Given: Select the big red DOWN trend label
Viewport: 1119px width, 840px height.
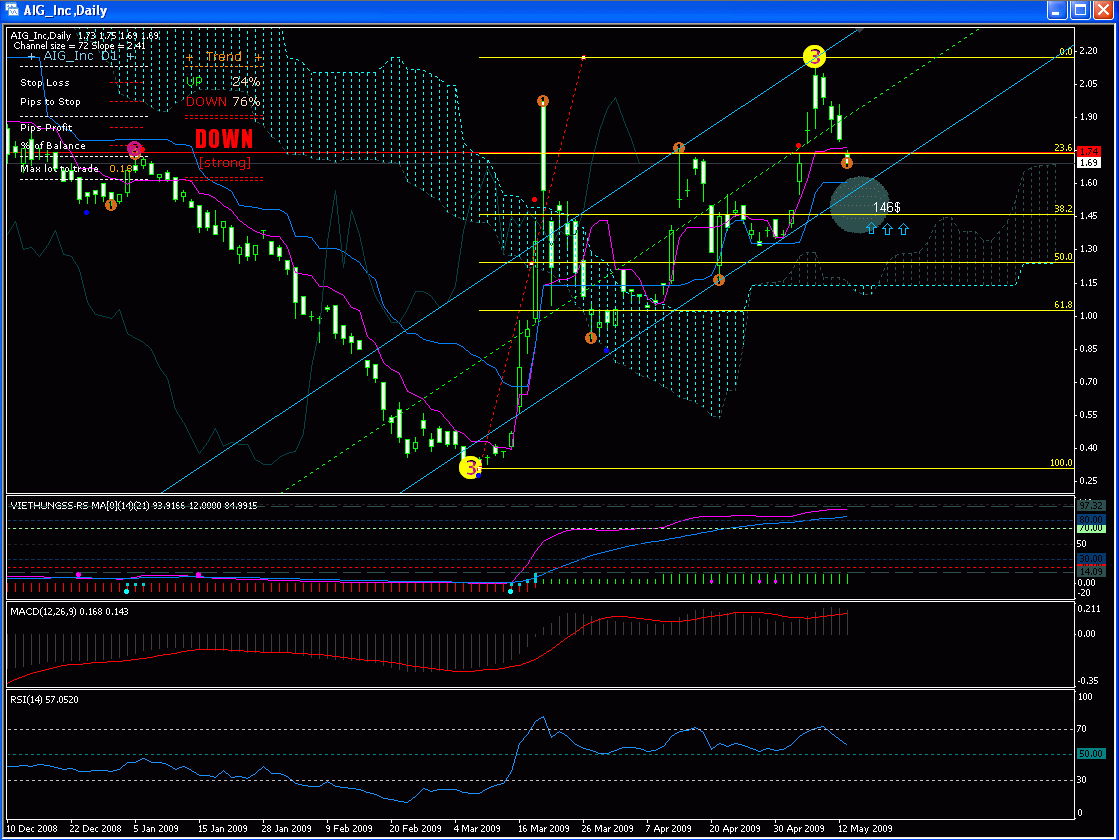Looking at the screenshot, I should click(x=224, y=138).
